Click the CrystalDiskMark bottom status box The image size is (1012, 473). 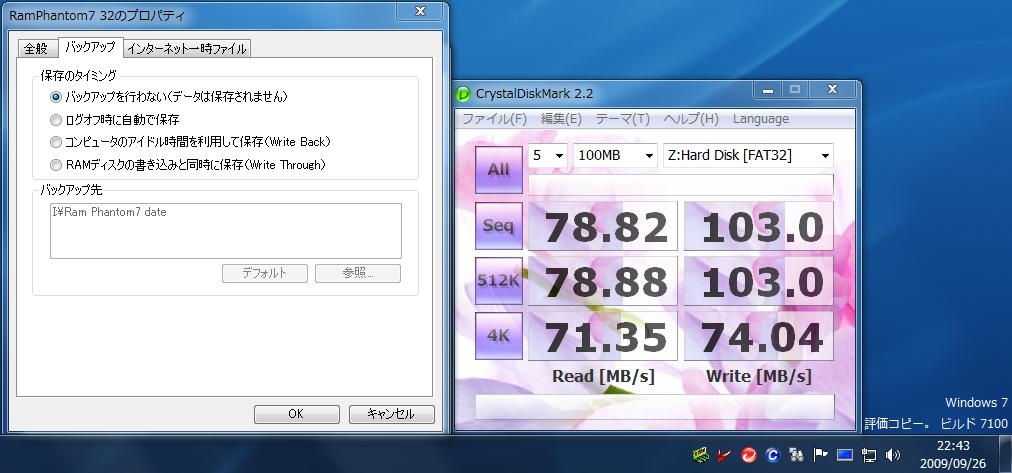[654, 407]
